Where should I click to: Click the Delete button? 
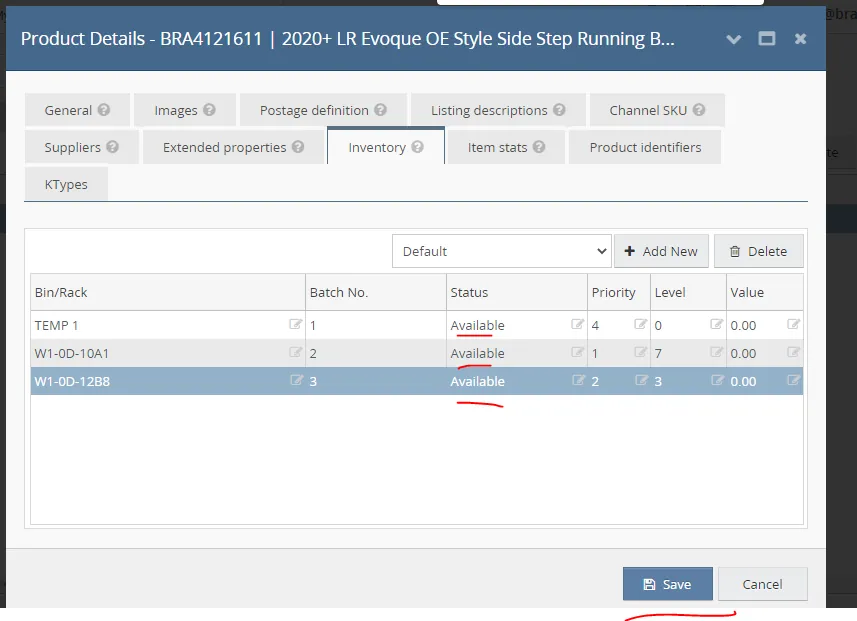click(759, 251)
